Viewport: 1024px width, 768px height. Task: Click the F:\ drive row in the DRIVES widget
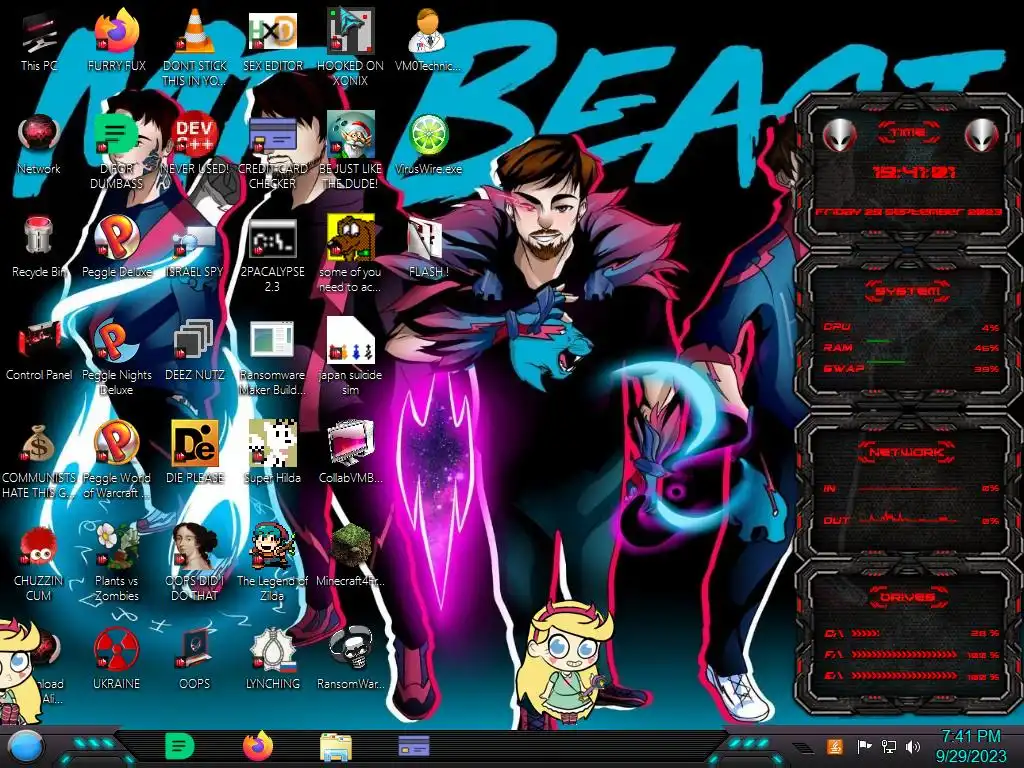click(912, 654)
